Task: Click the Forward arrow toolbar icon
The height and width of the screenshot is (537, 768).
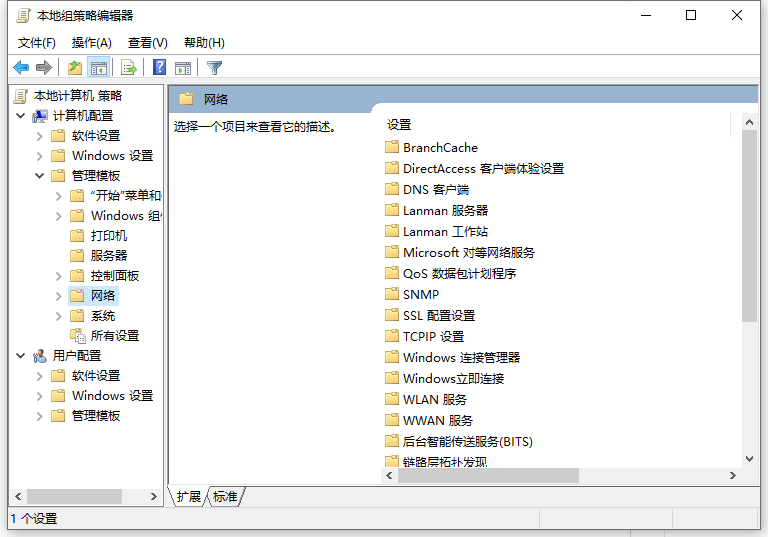Action: [43, 67]
